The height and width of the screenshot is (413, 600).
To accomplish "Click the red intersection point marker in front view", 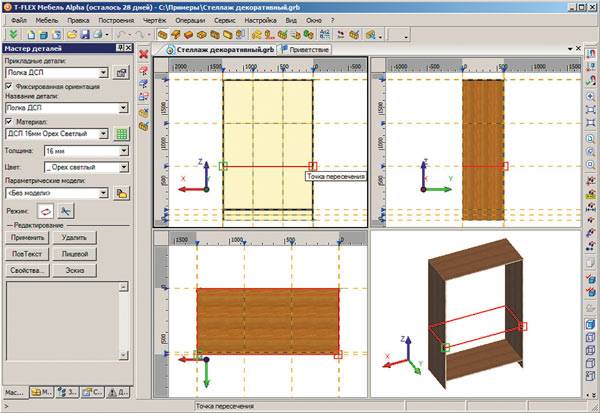I will [x=313, y=166].
